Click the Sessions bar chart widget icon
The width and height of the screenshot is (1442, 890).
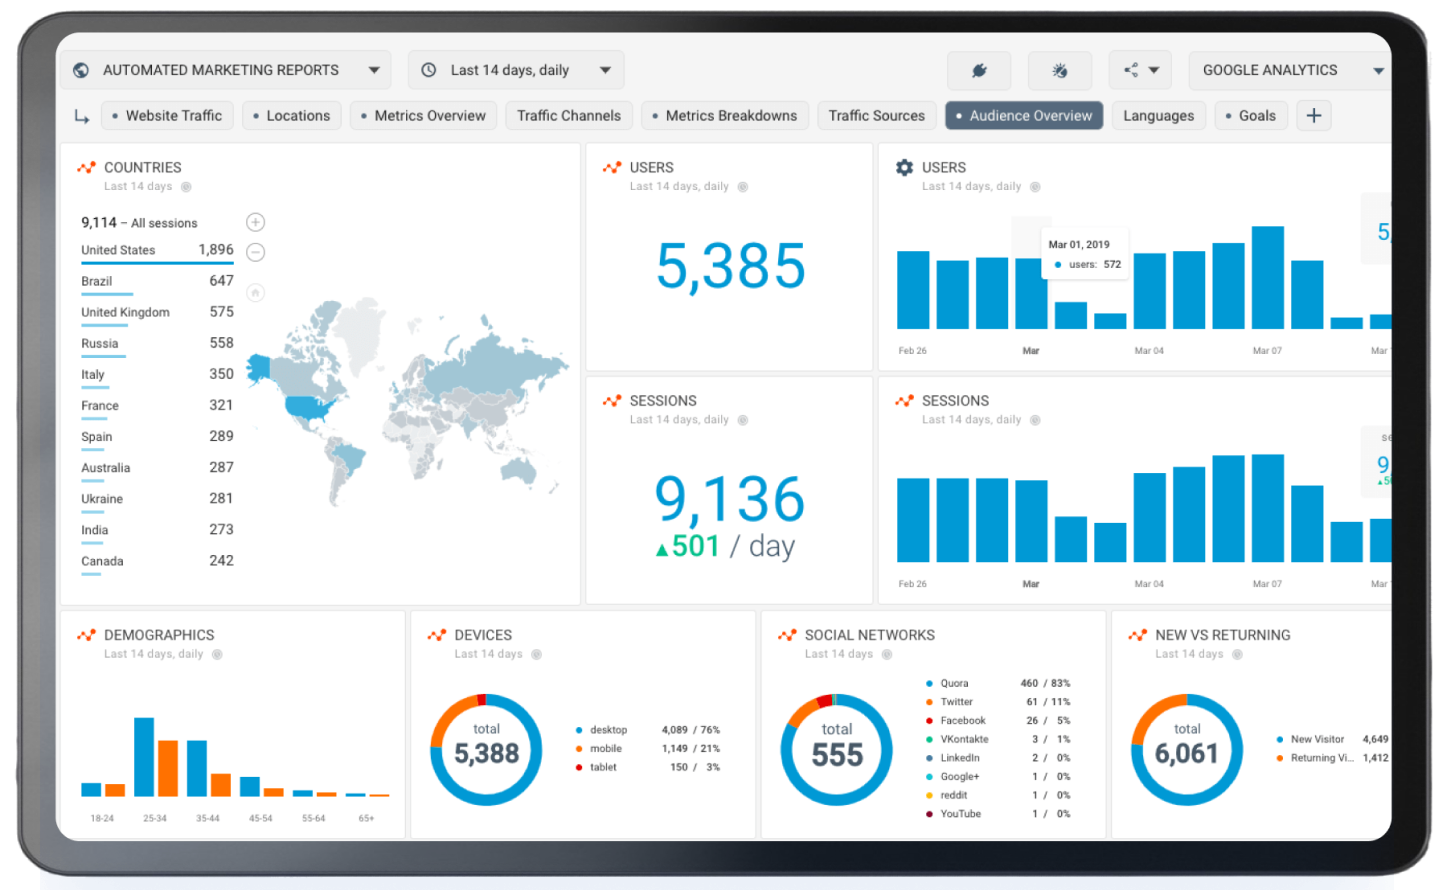click(x=905, y=401)
